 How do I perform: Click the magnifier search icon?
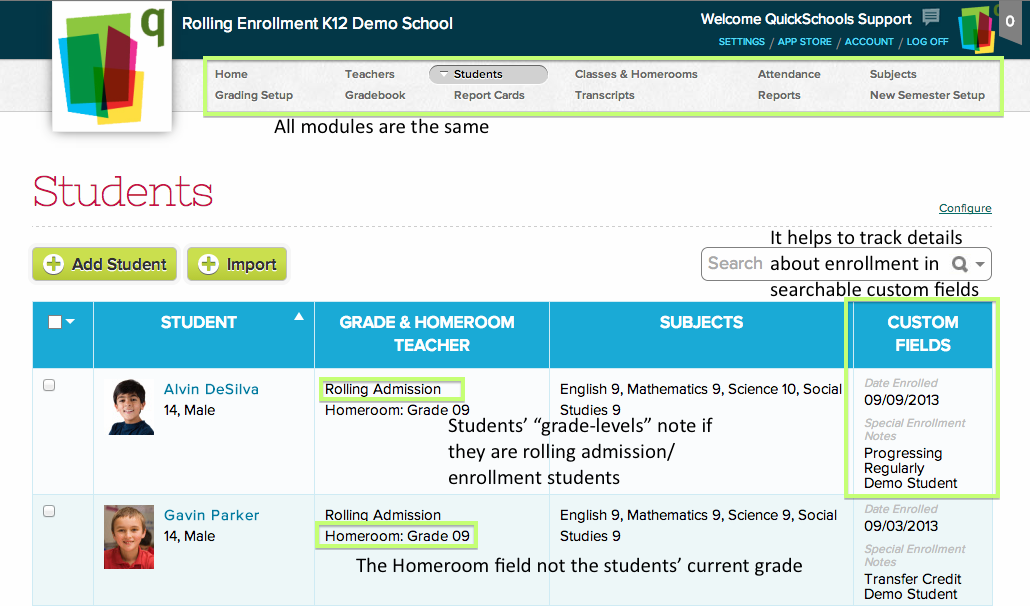pyautogui.click(x=960, y=264)
